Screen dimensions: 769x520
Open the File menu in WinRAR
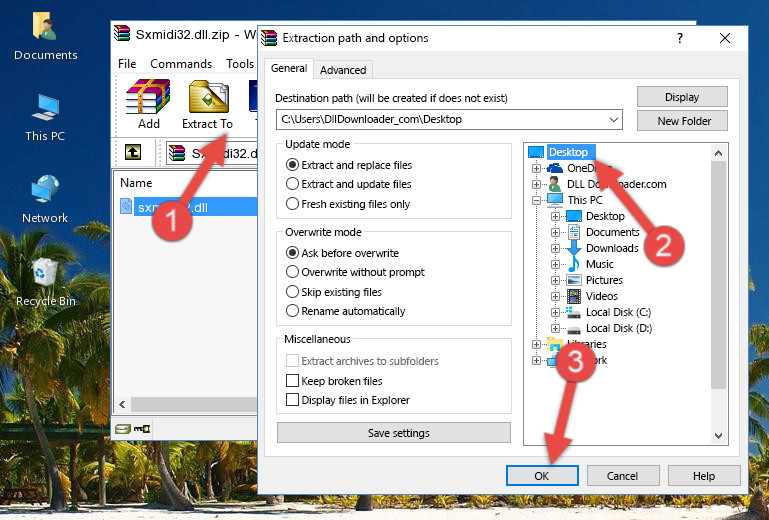pyautogui.click(x=127, y=64)
